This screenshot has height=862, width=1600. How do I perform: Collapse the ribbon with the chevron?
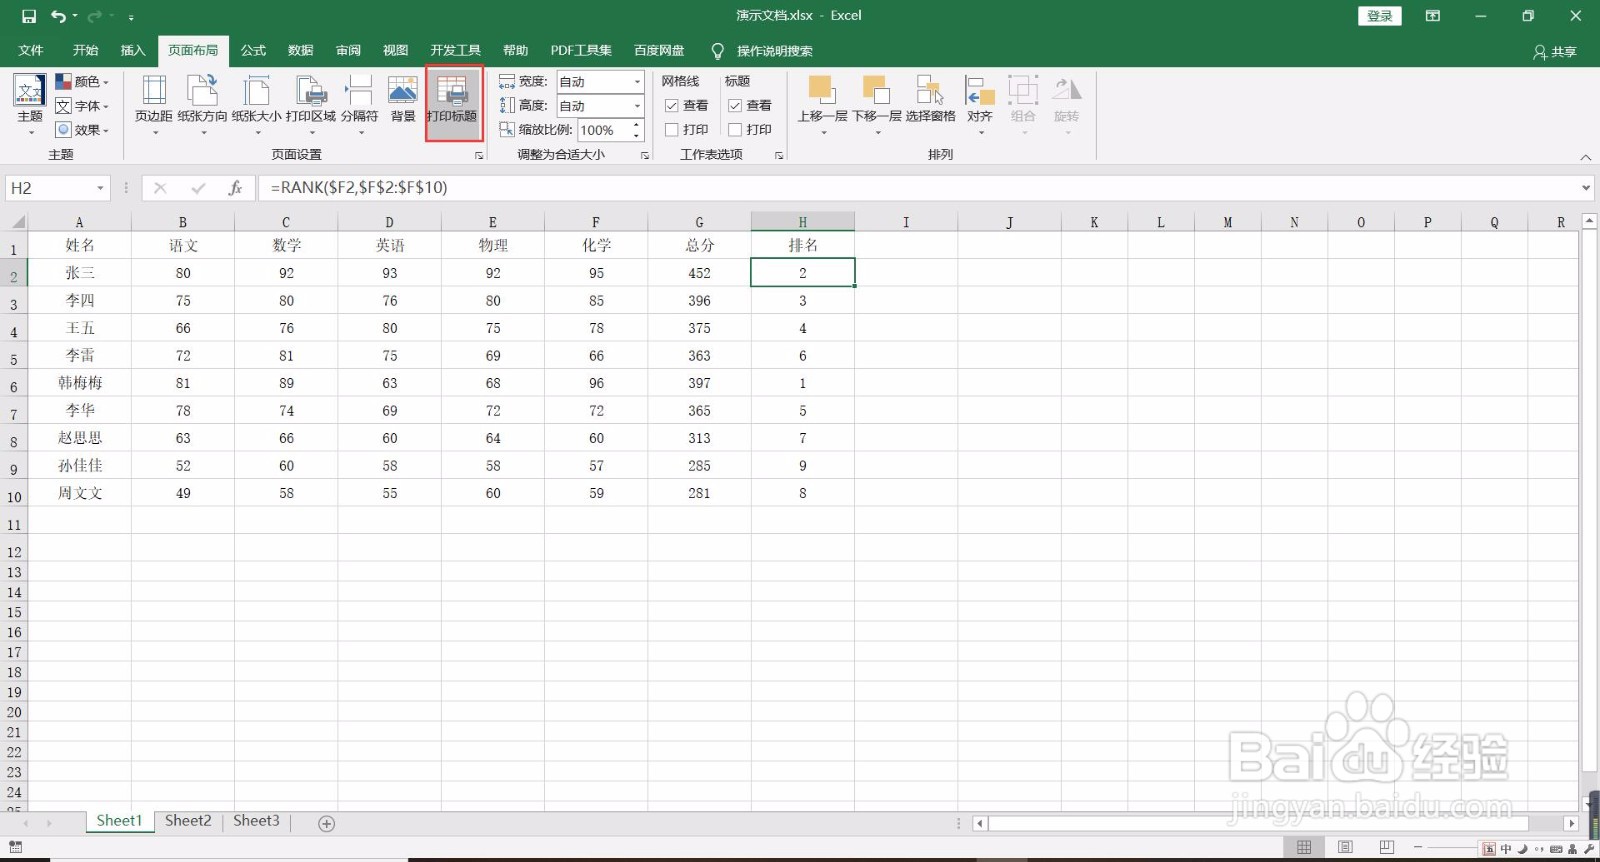(1585, 157)
